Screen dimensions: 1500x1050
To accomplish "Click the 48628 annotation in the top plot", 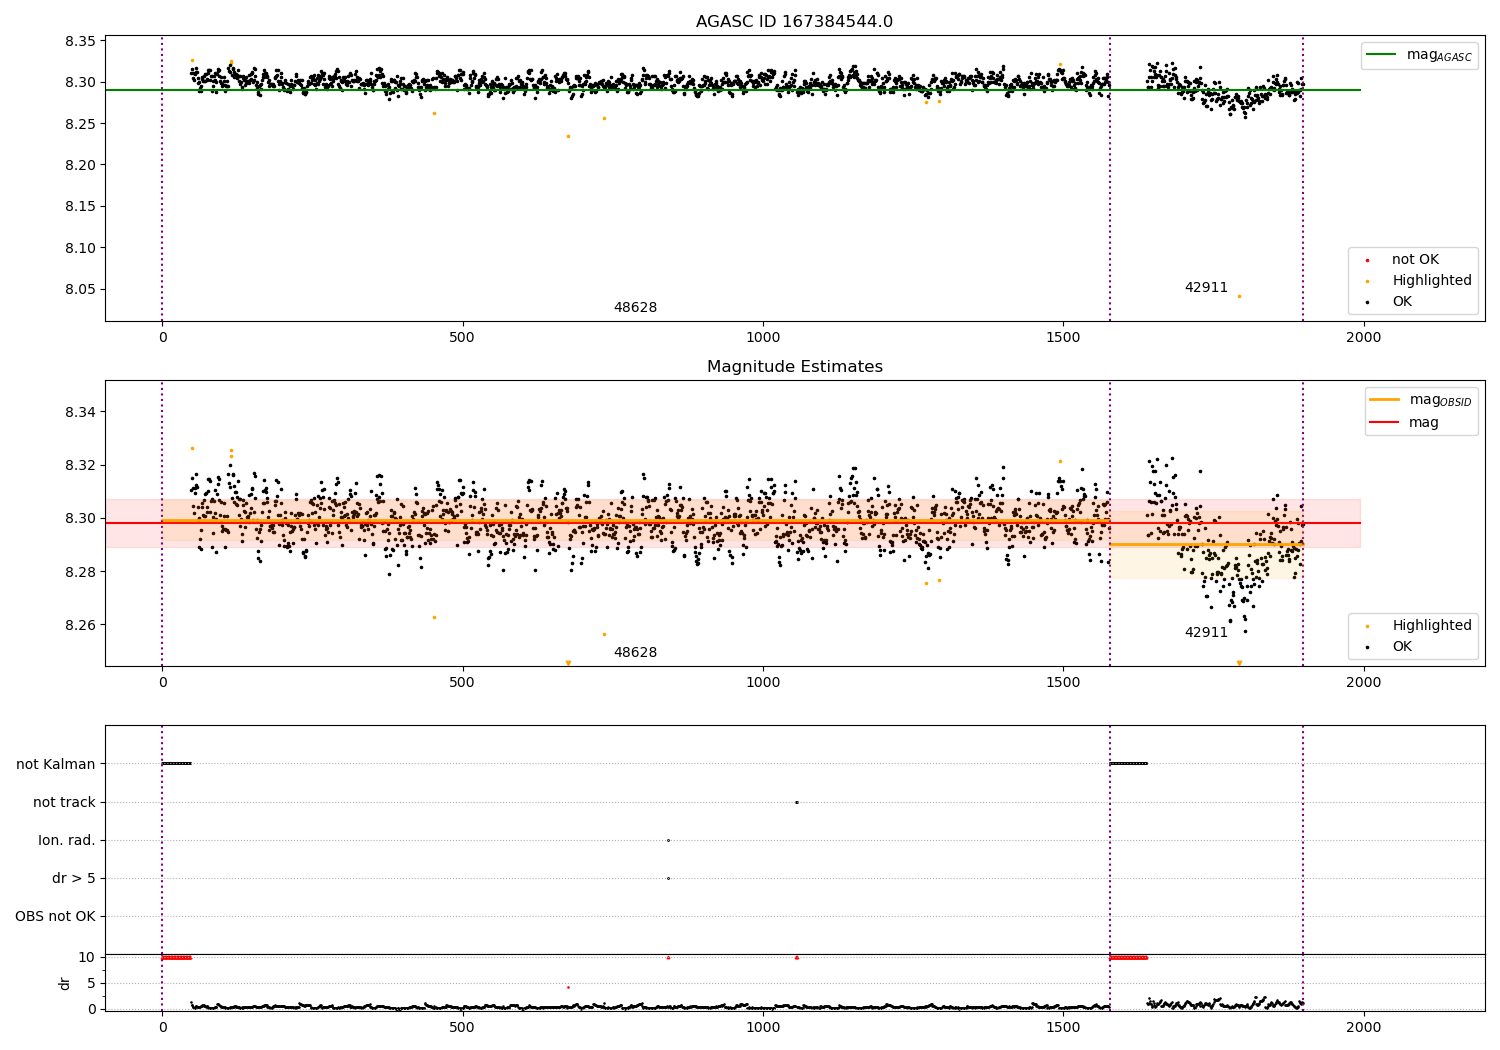I will pos(635,308).
